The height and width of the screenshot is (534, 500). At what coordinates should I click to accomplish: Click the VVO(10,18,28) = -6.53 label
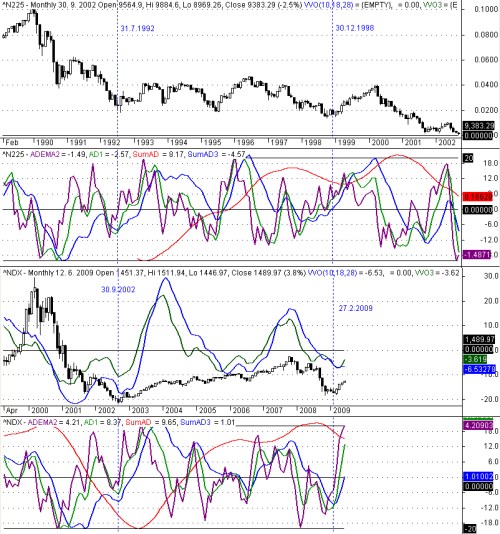(x=346, y=273)
